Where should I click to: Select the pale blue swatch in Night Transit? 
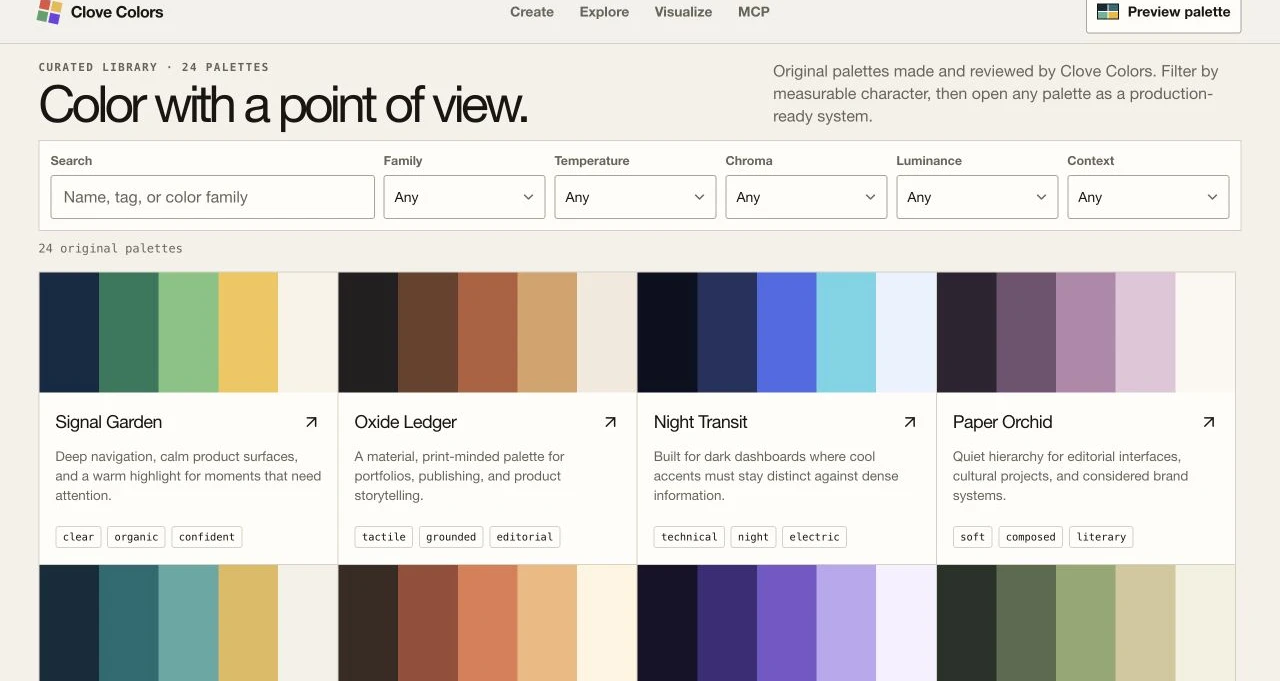906,332
